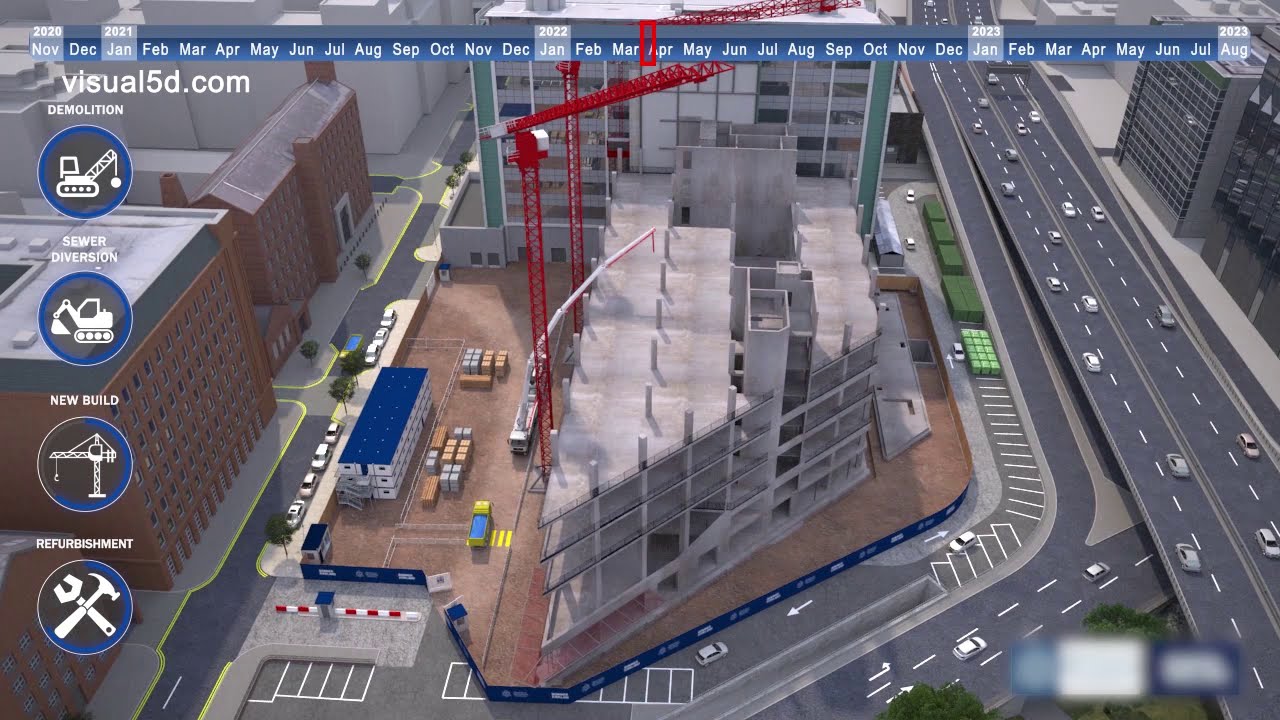Screen dimensions: 1280x720
Task: Jump to Dec 2022 on the timeline
Action: [x=949, y=50]
